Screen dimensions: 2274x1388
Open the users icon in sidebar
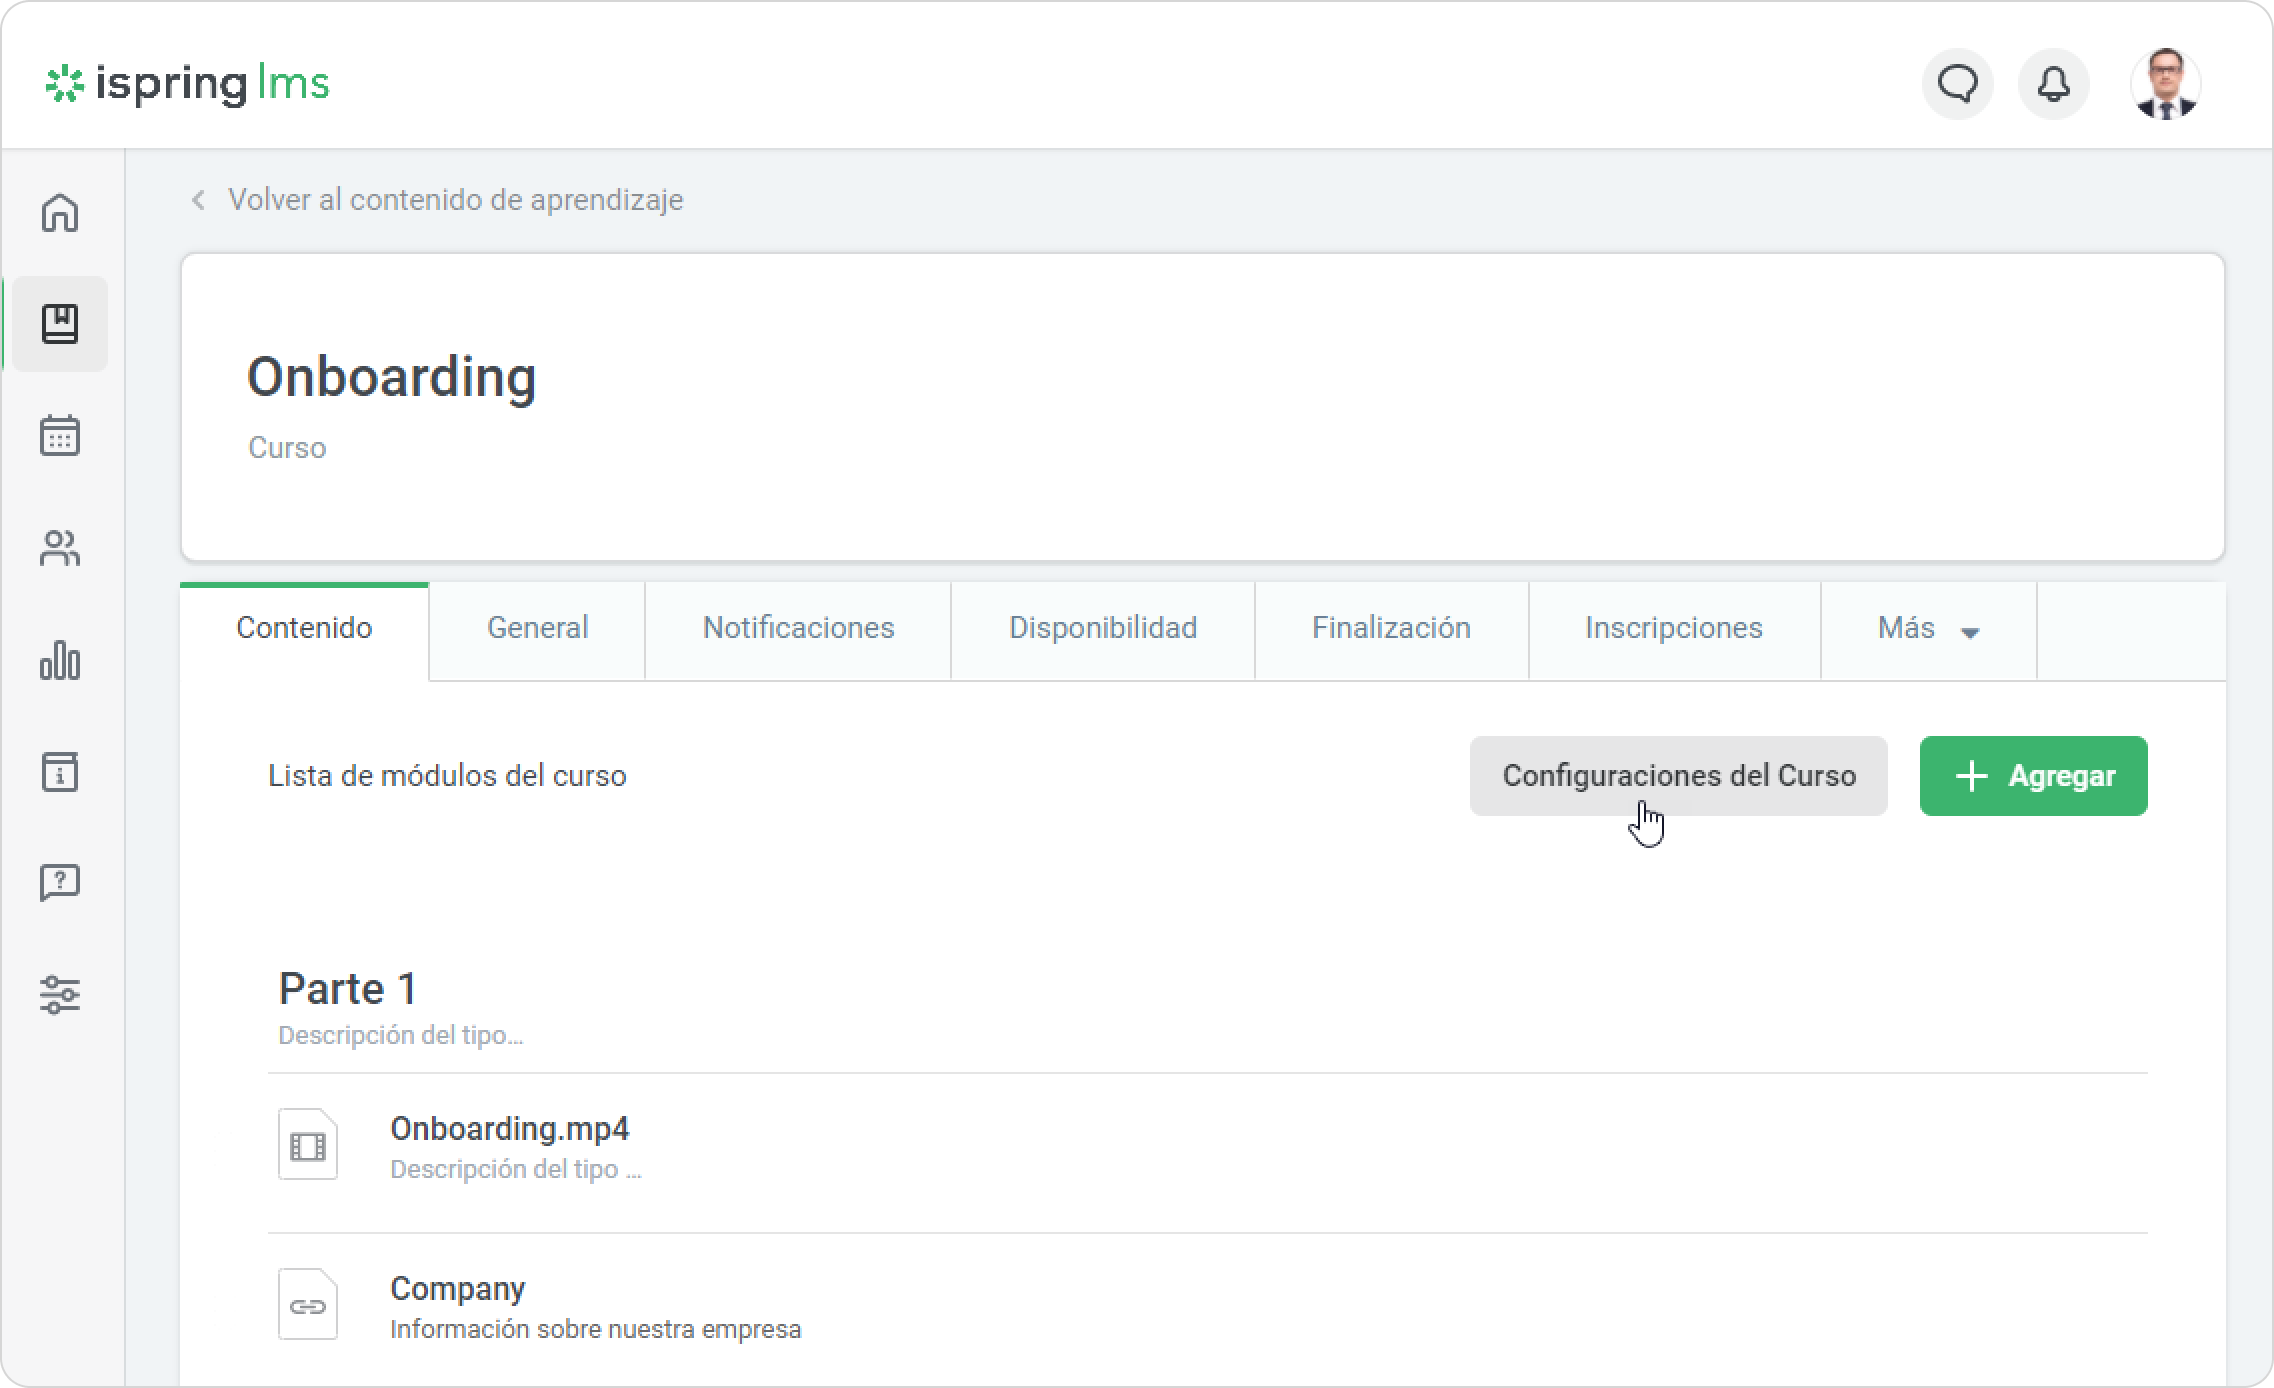(x=60, y=548)
